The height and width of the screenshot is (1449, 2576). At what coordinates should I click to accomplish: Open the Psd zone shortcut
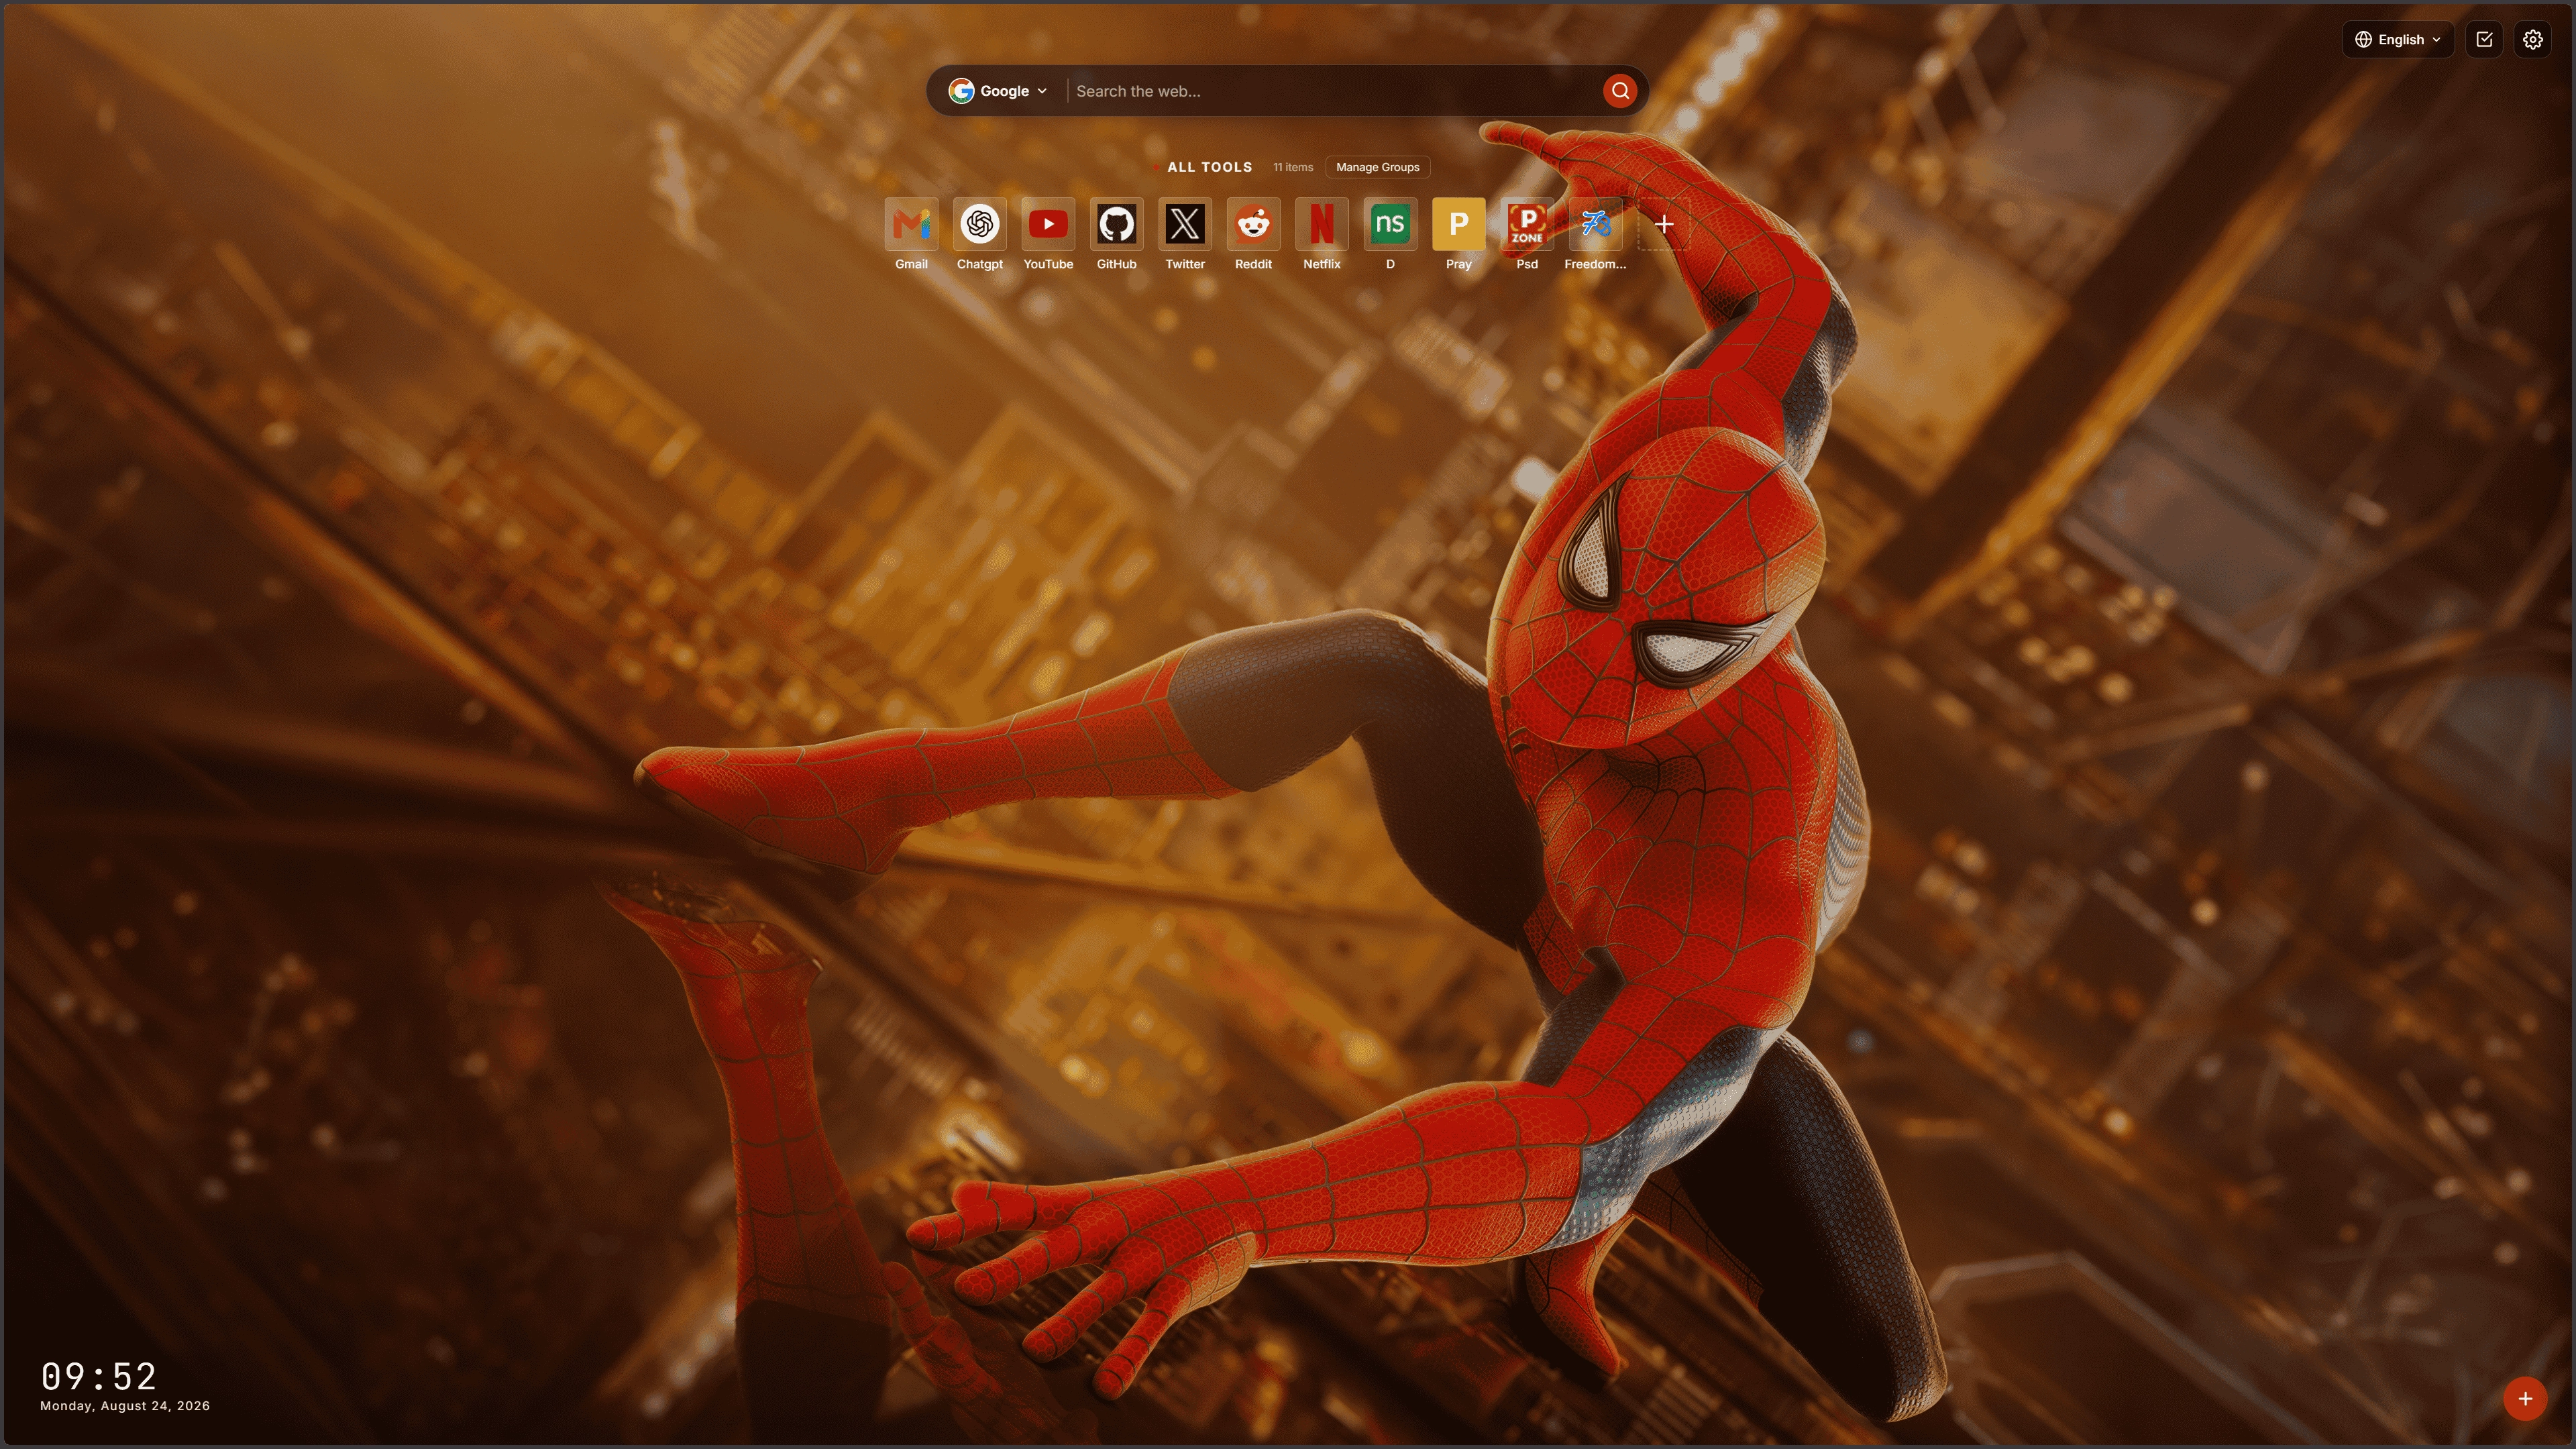pos(1527,225)
